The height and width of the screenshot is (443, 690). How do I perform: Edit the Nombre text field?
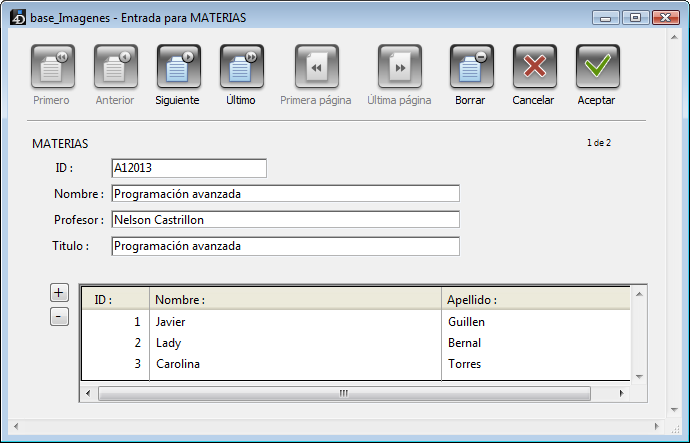point(285,194)
